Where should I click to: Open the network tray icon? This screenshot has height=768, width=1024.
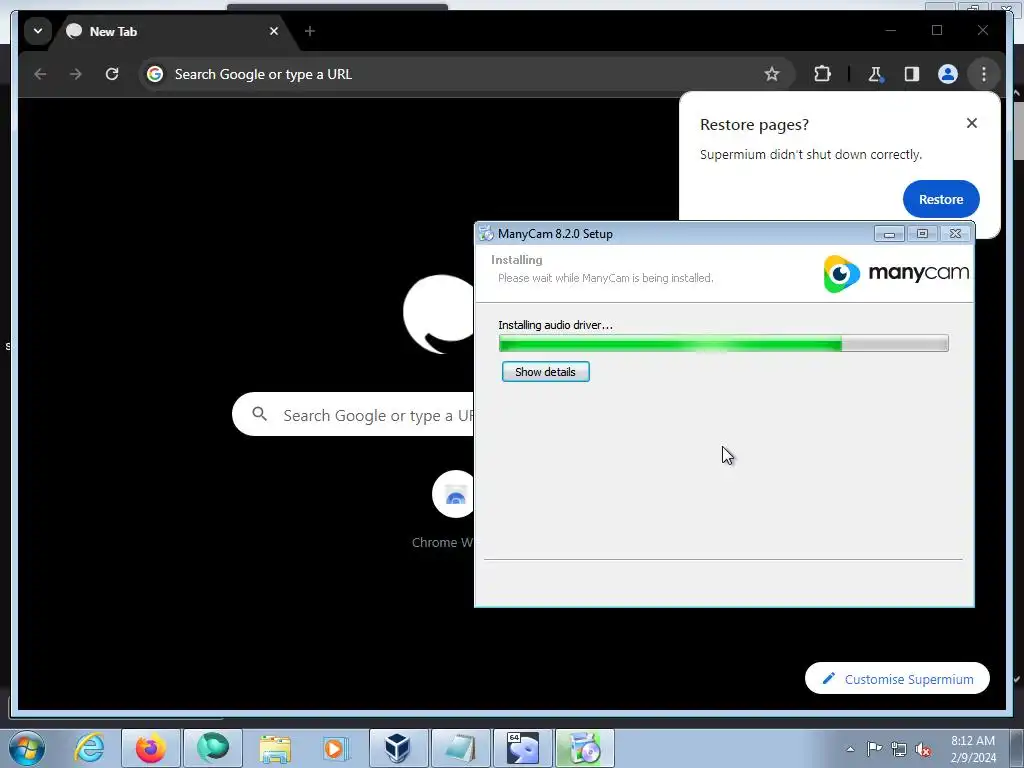[899, 749]
